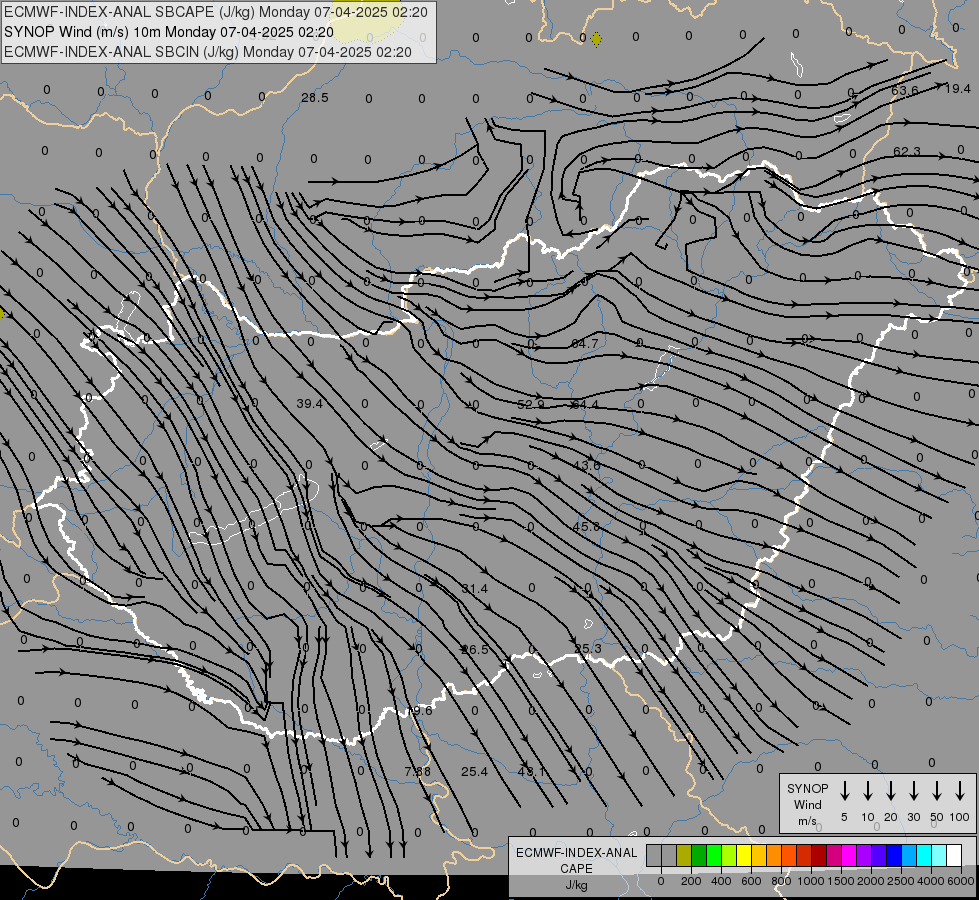Click the 28.5 value on the map
Screen dimensions: 979x900
point(315,97)
